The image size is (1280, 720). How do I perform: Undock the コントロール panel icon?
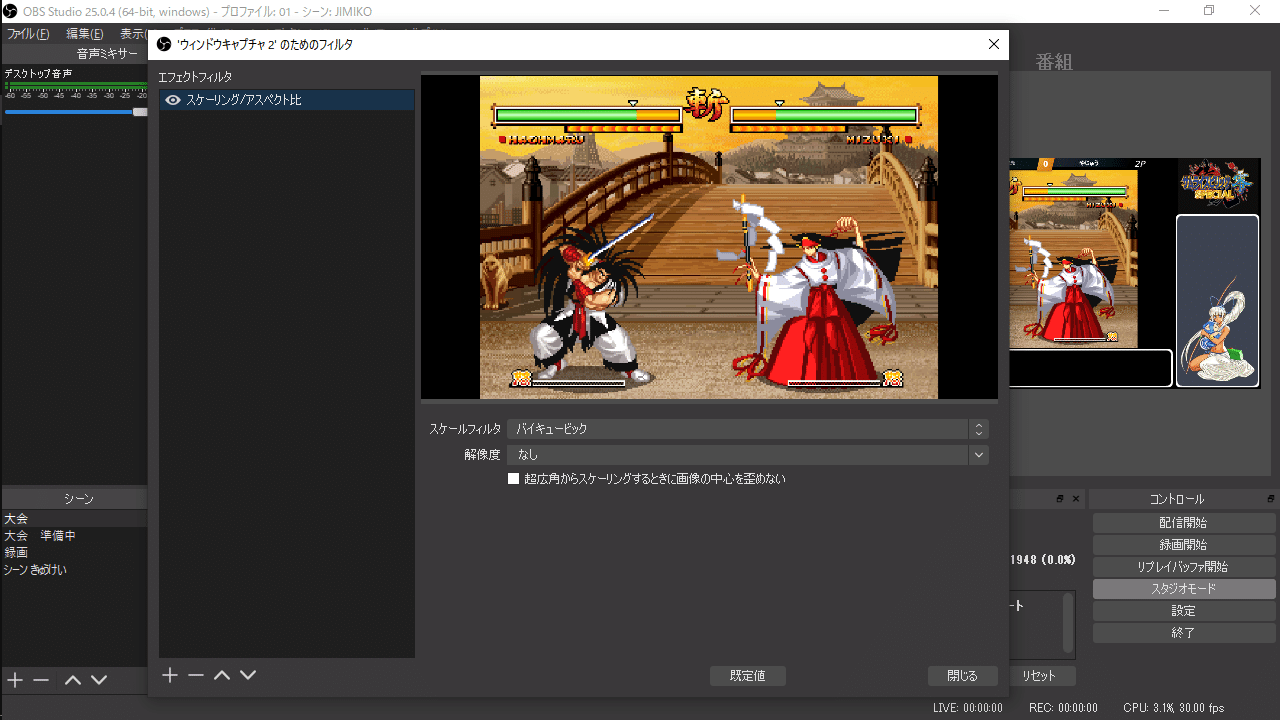coord(1271,498)
